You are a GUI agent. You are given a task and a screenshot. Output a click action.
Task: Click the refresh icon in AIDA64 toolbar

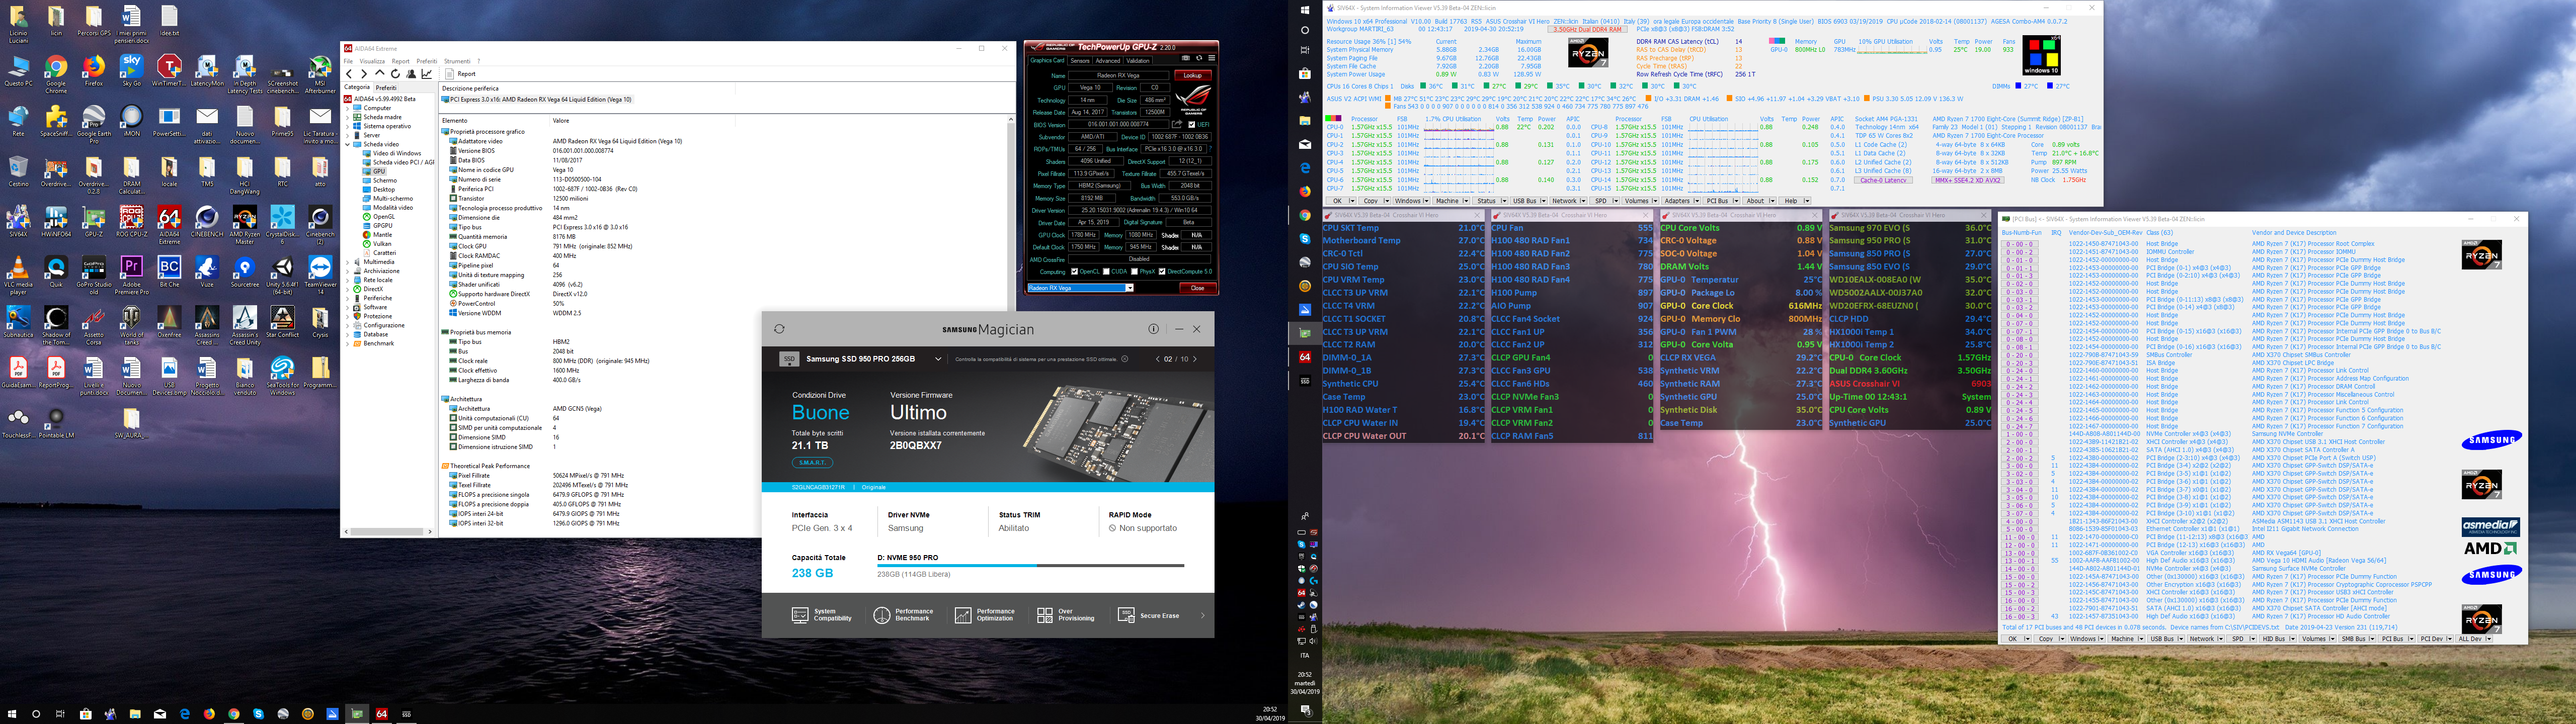[x=395, y=74]
